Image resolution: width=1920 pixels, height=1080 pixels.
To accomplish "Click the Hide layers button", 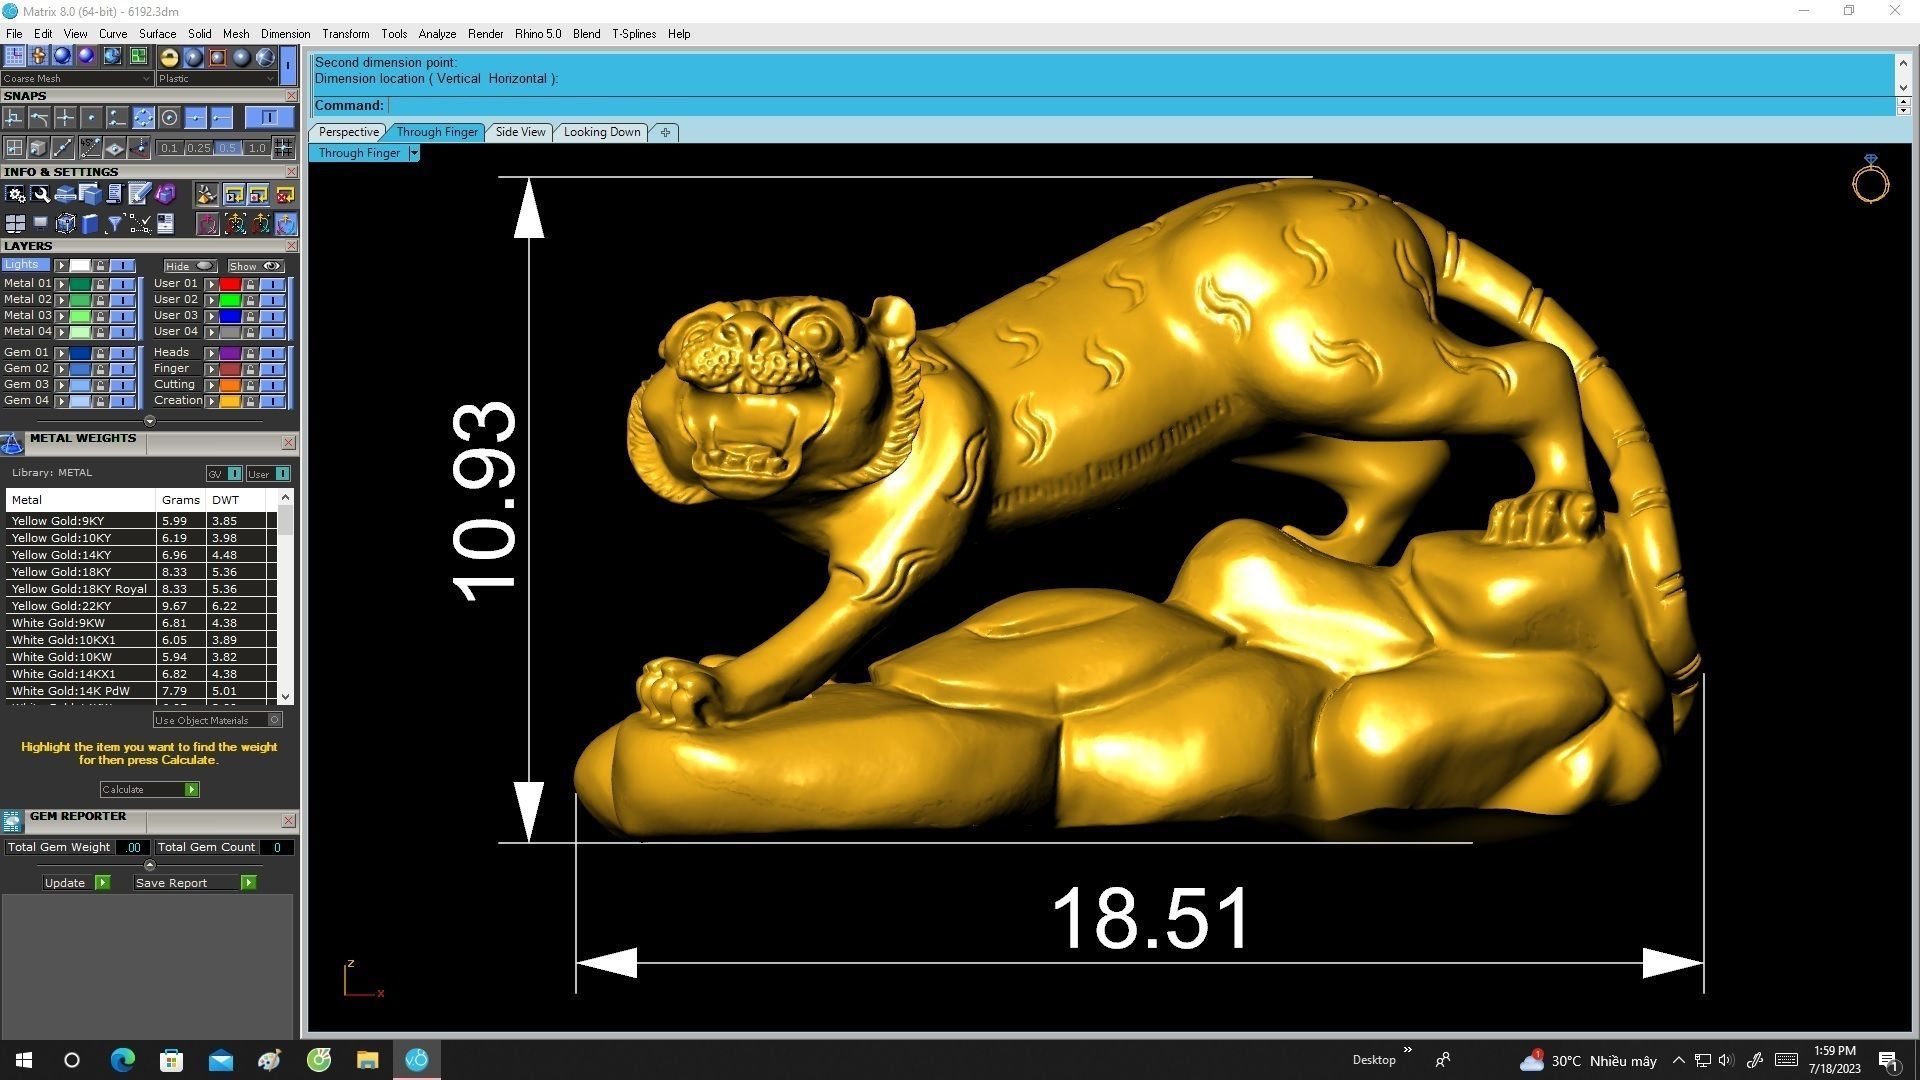I will 190,266.
